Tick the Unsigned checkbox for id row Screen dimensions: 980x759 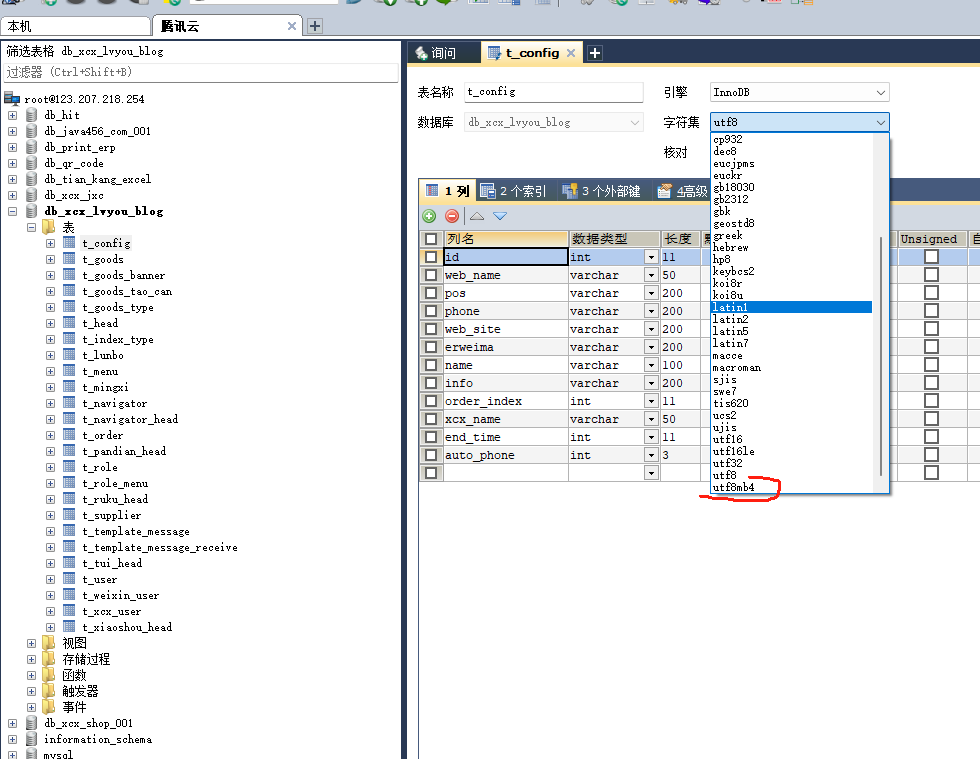[x=931, y=257]
